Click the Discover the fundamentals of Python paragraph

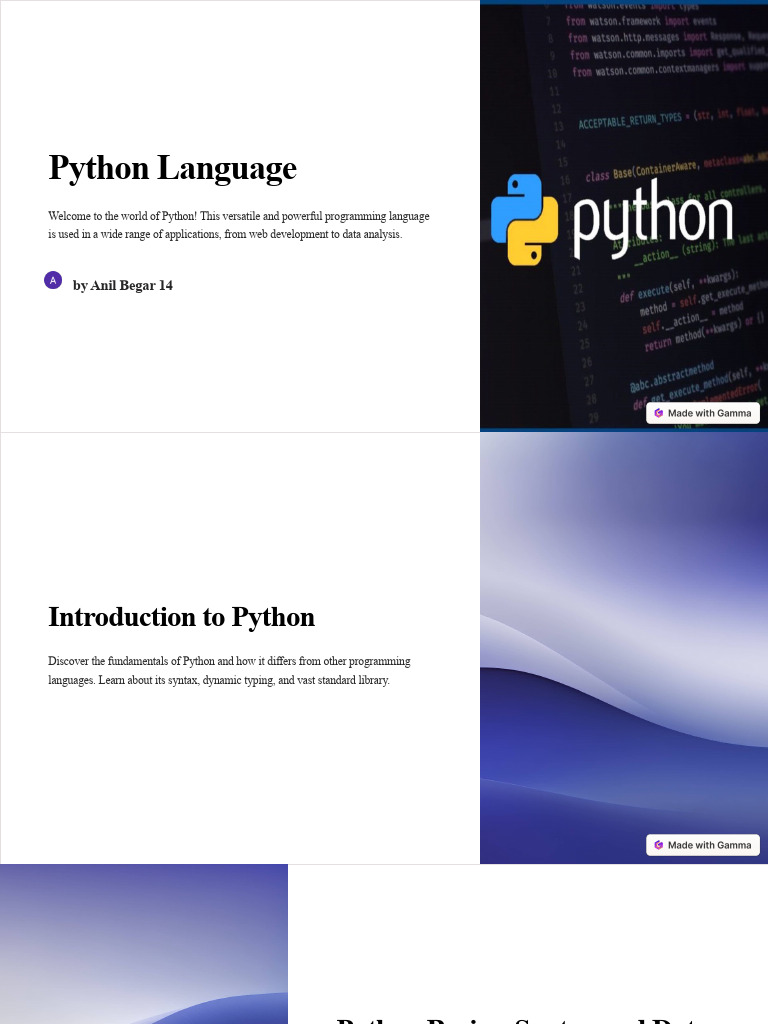coord(229,670)
